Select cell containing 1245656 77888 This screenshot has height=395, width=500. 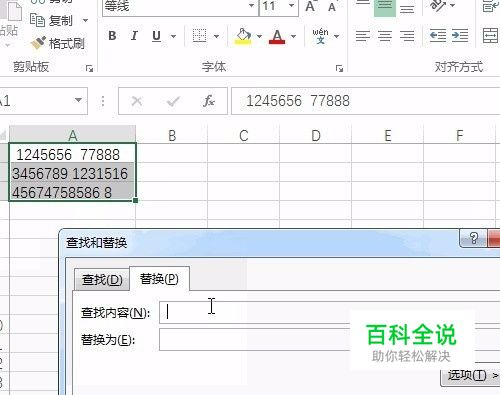click(x=72, y=154)
